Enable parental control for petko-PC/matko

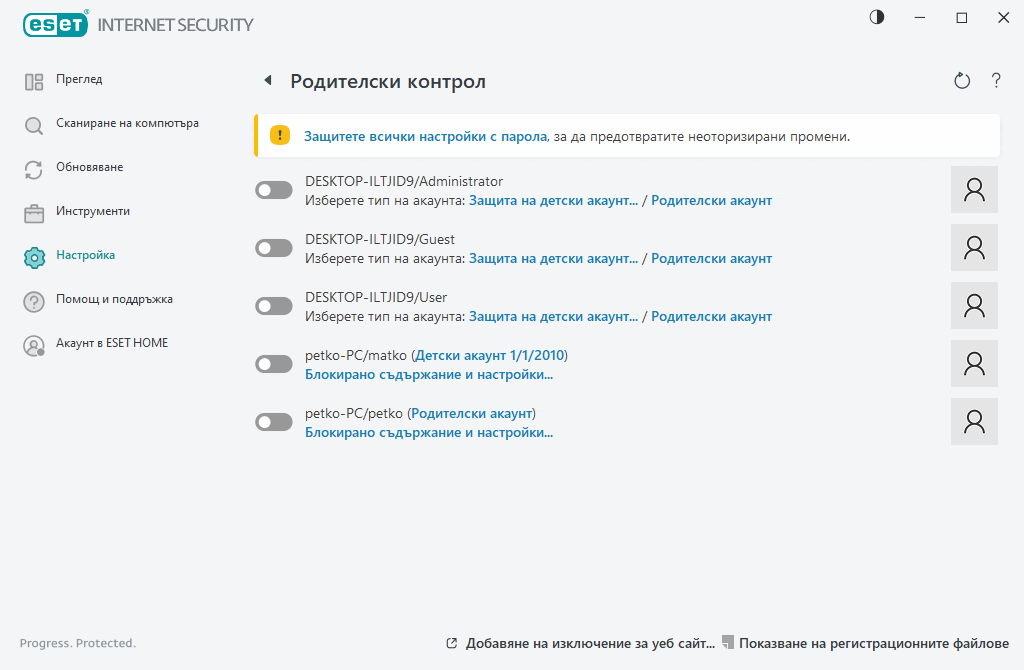pyautogui.click(x=273, y=363)
